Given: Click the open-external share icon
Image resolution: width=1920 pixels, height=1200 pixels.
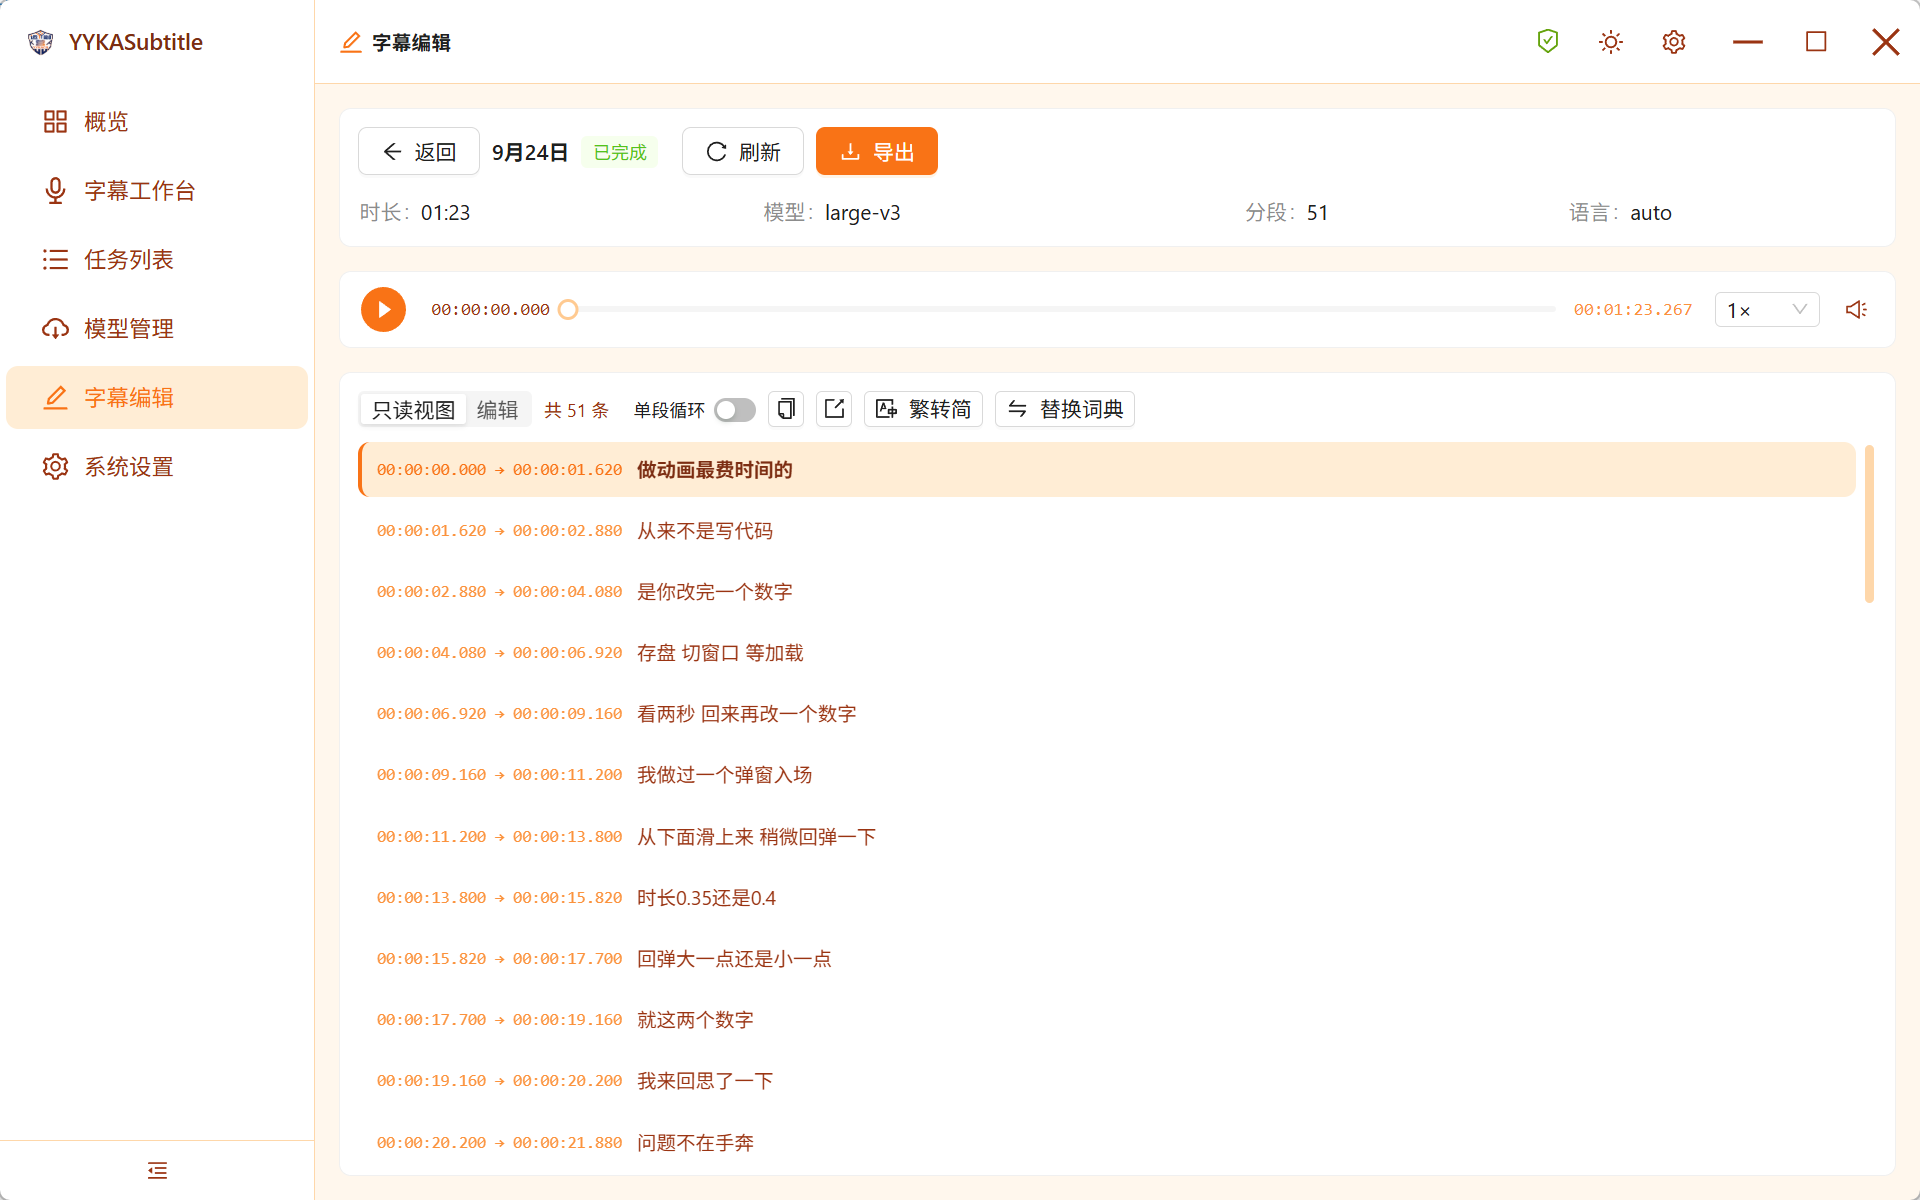Looking at the screenshot, I should [x=834, y=409].
